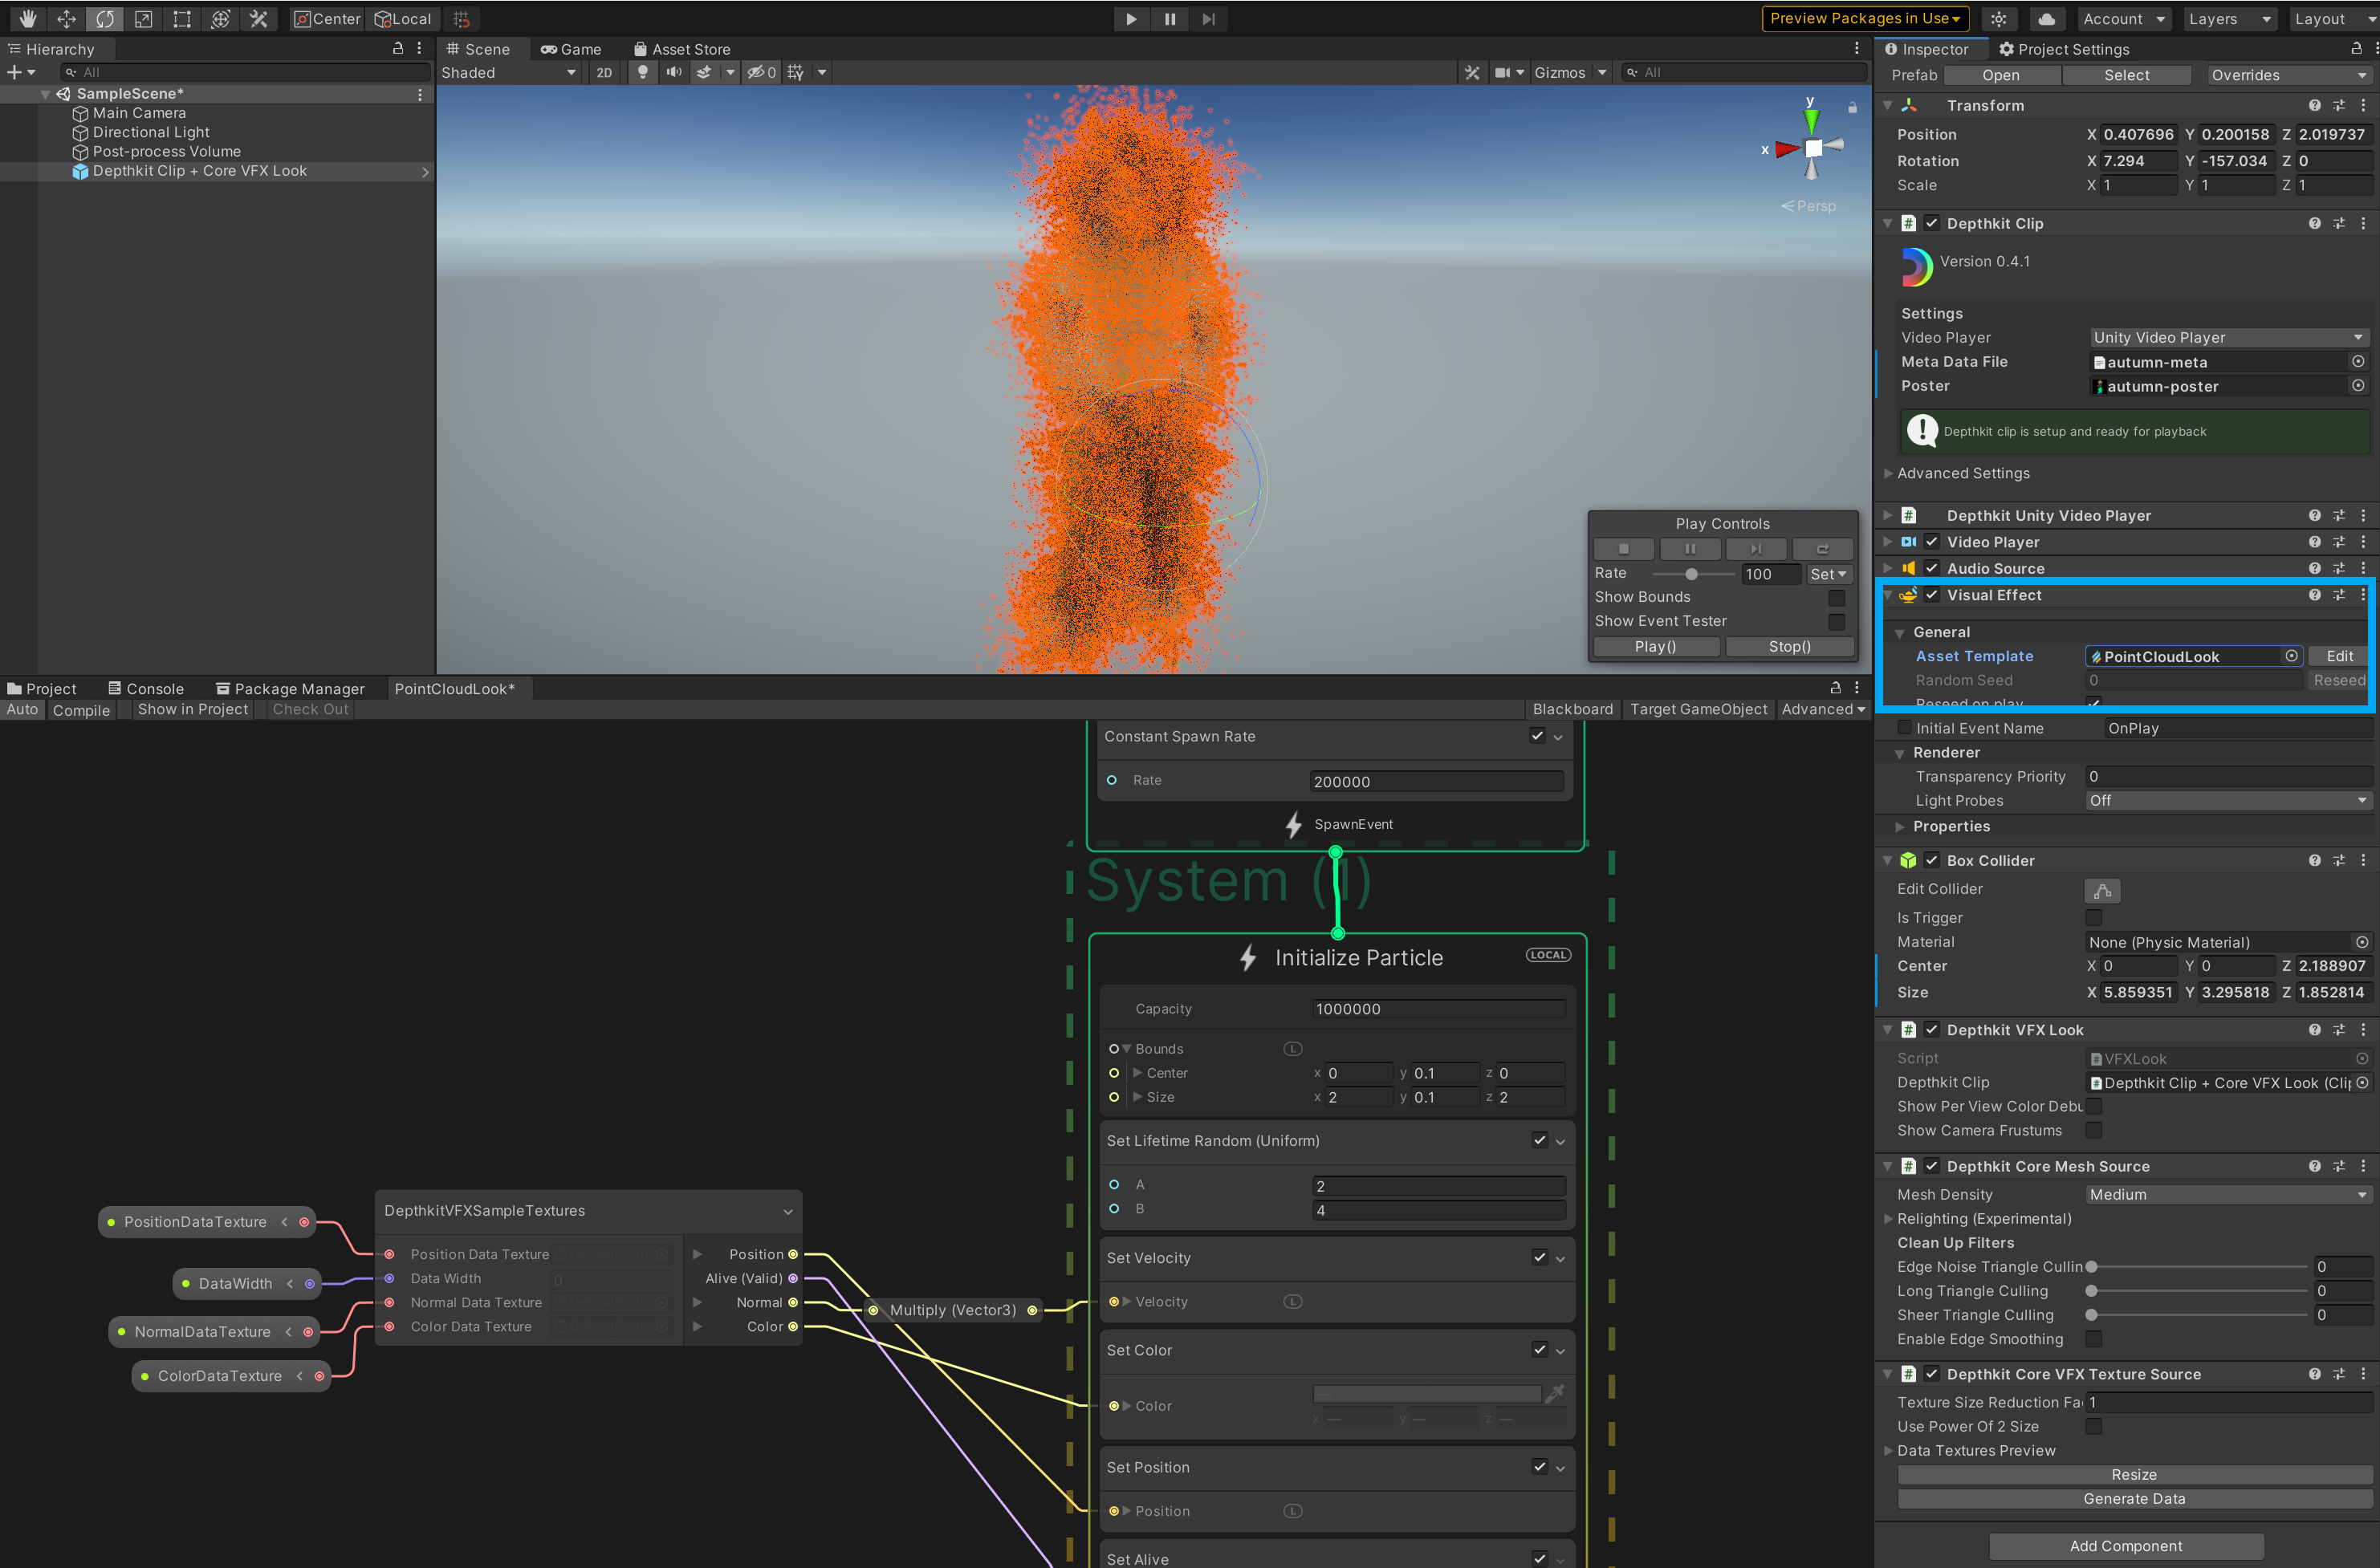Image resolution: width=2380 pixels, height=1568 pixels.
Task: Toggle scene lighting bulb icon
Action: 643,72
